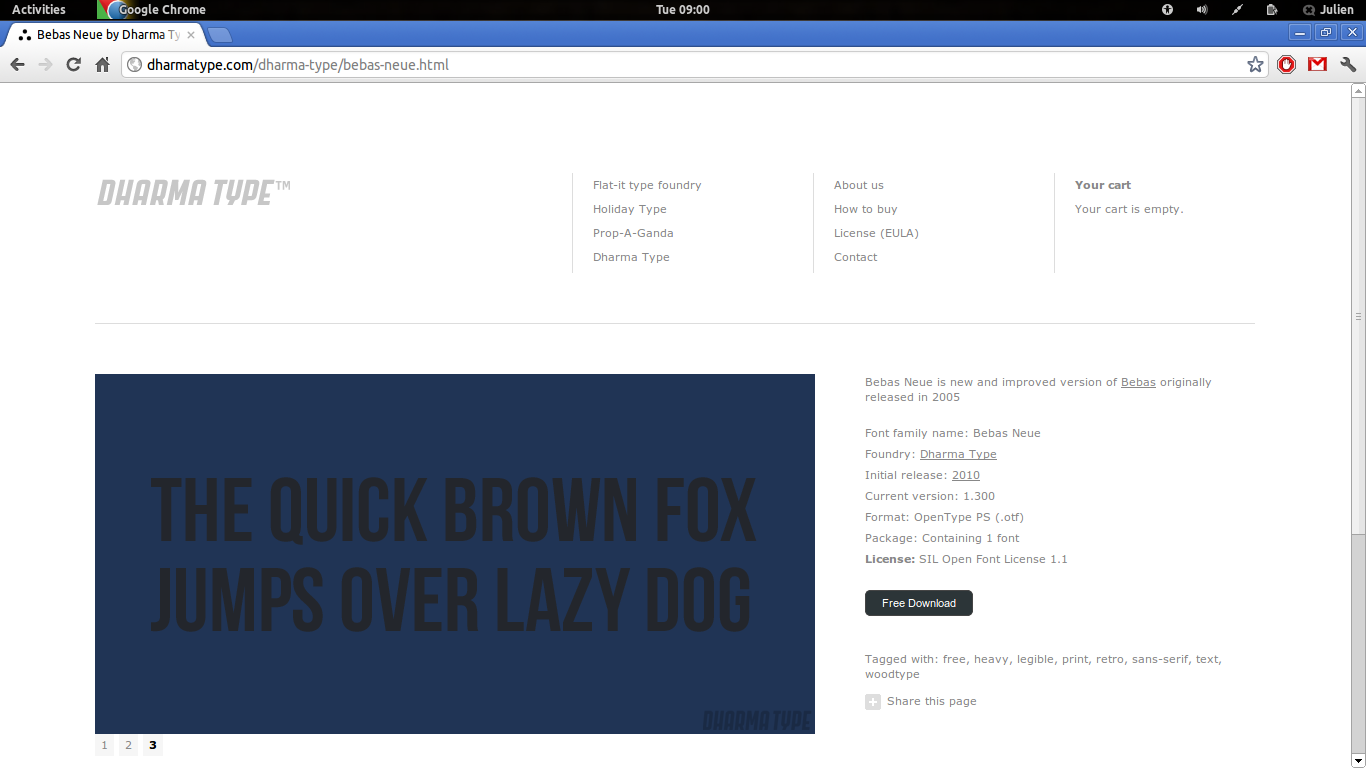1366x768 pixels.
Task: Follow the Foundry Dharma Type link
Action: click(x=958, y=454)
